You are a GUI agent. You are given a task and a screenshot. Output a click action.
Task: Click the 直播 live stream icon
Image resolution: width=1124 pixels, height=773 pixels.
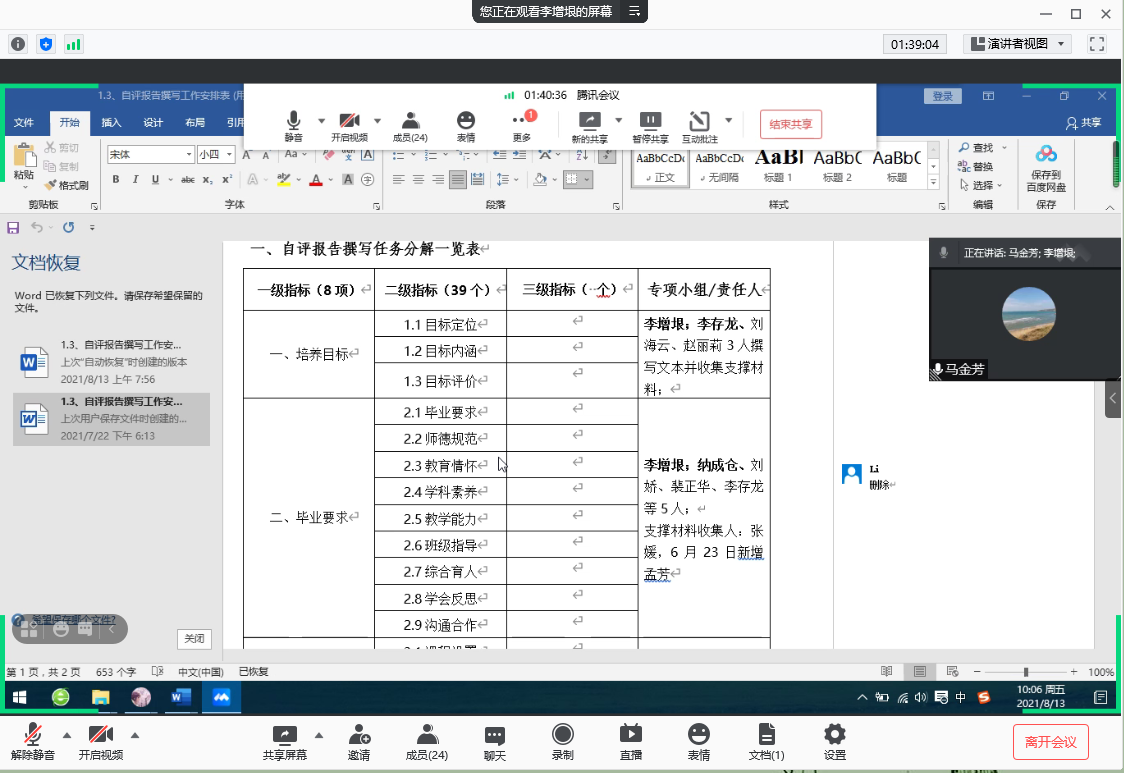tap(631, 741)
